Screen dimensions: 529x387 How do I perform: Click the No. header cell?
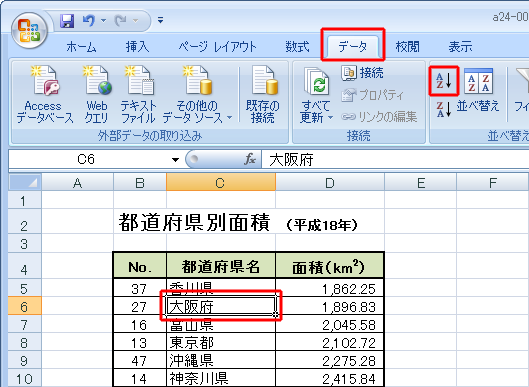(x=140, y=267)
